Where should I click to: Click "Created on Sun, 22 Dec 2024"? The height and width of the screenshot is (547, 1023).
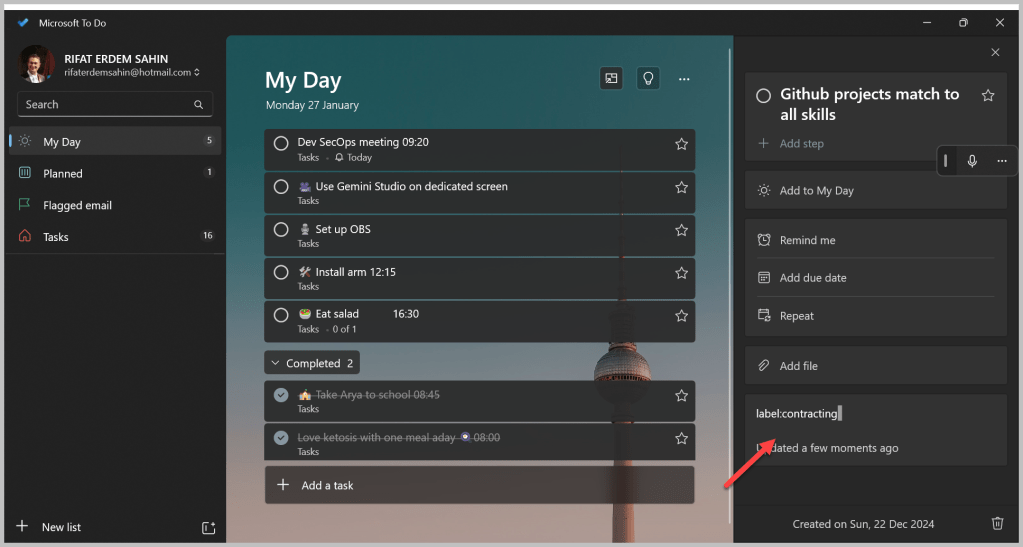pyautogui.click(x=863, y=524)
